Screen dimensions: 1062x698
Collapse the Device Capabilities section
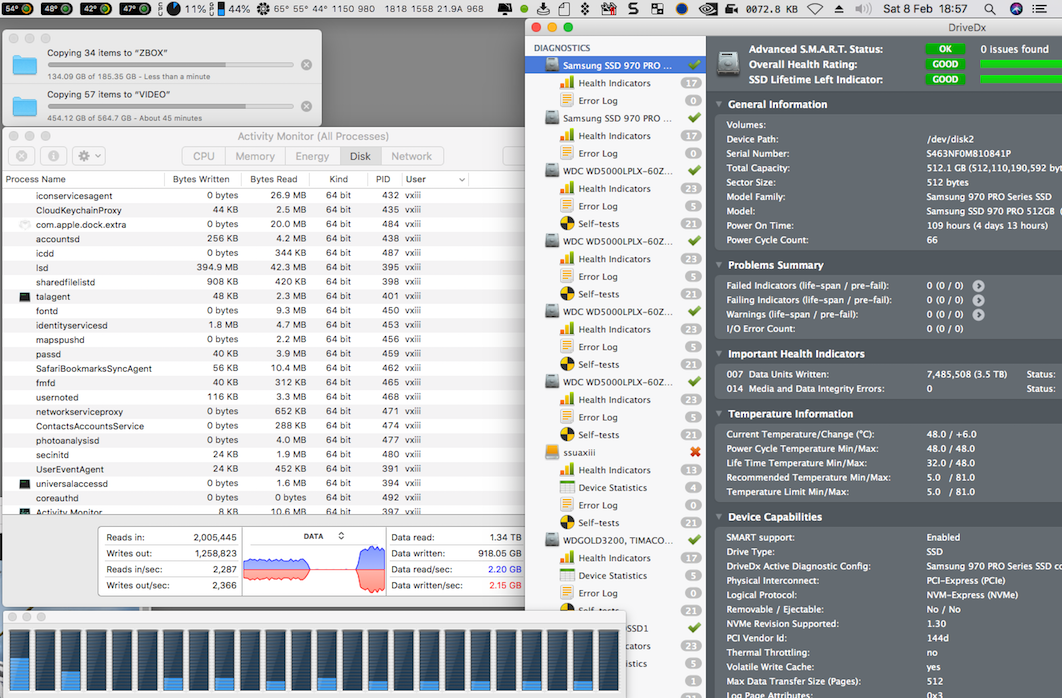719,517
